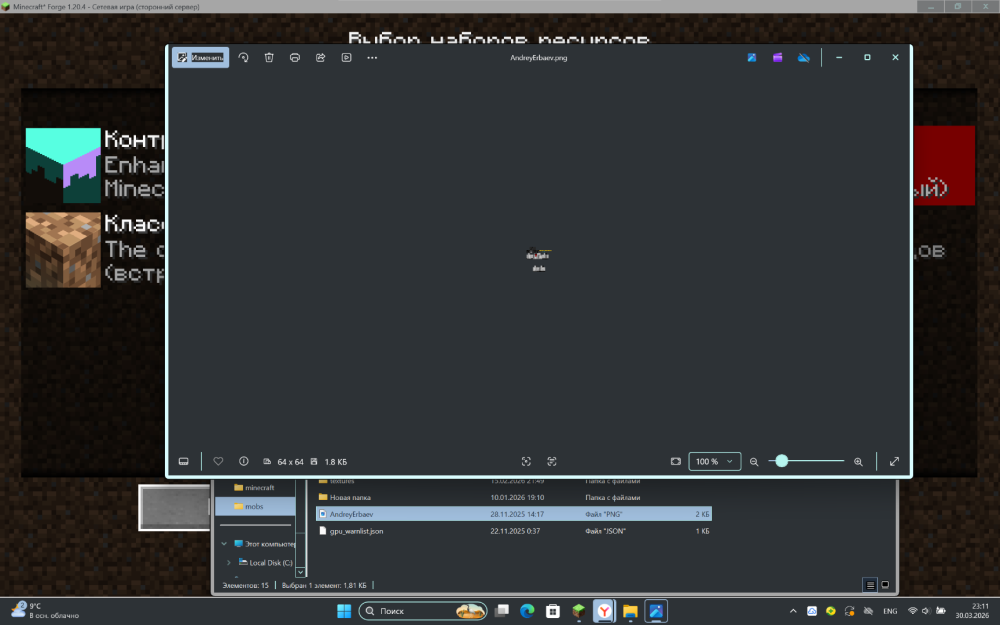Viewport: 1000px width, 625px height.
Task: Open clock and date 23:11 panel
Action: click(972, 611)
